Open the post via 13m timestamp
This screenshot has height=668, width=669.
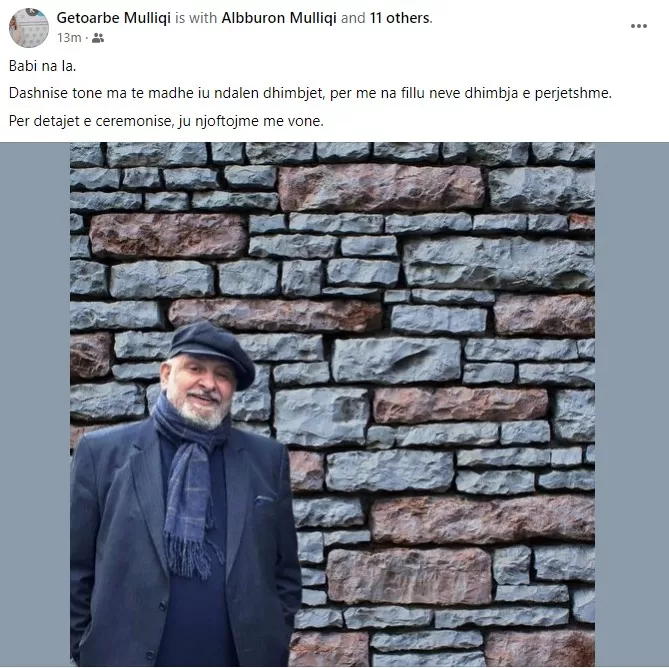pos(69,38)
